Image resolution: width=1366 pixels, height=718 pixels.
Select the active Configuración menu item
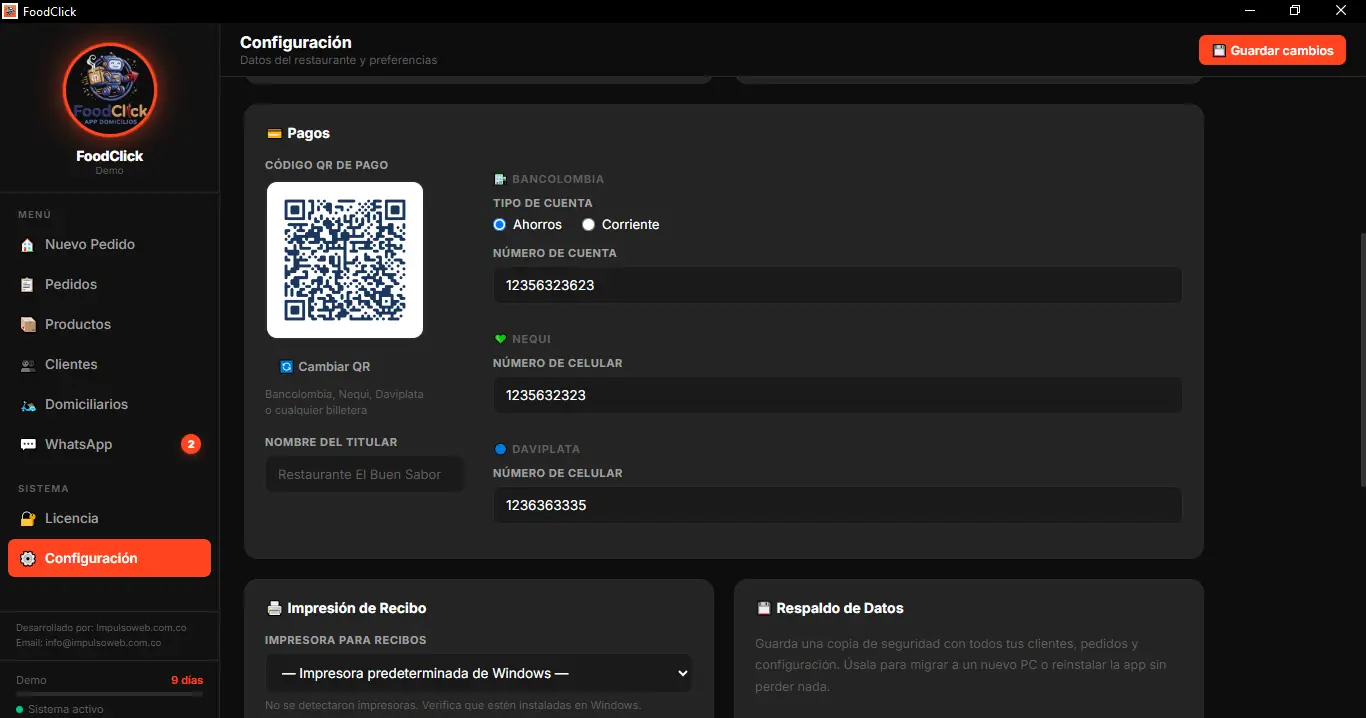point(109,559)
